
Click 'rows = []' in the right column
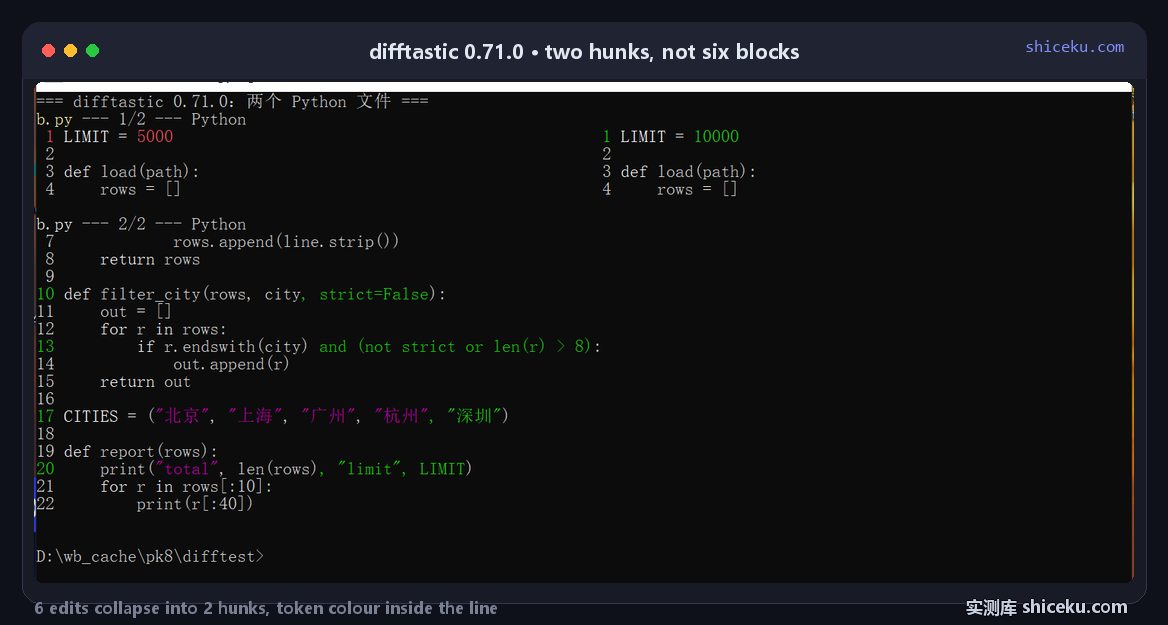(697, 189)
